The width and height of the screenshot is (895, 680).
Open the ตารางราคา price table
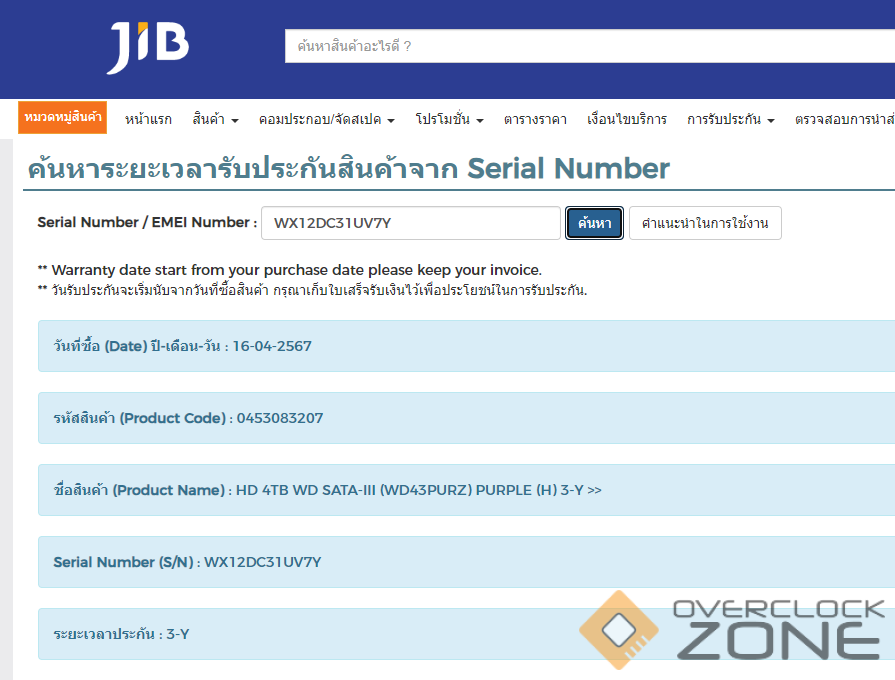[x=535, y=119]
